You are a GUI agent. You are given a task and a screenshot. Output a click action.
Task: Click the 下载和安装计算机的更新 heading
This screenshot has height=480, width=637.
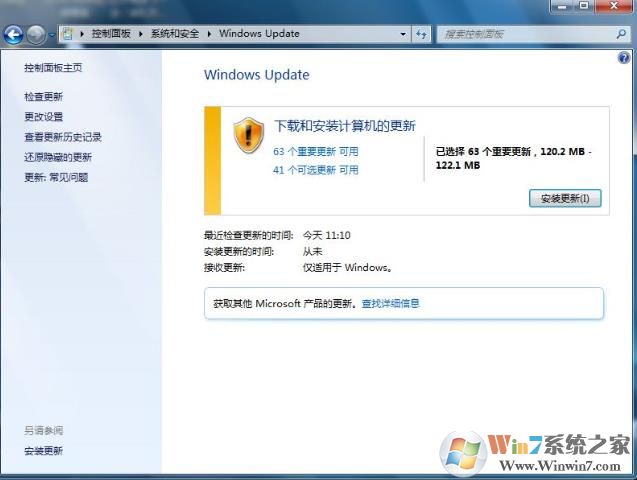pos(345,126)
